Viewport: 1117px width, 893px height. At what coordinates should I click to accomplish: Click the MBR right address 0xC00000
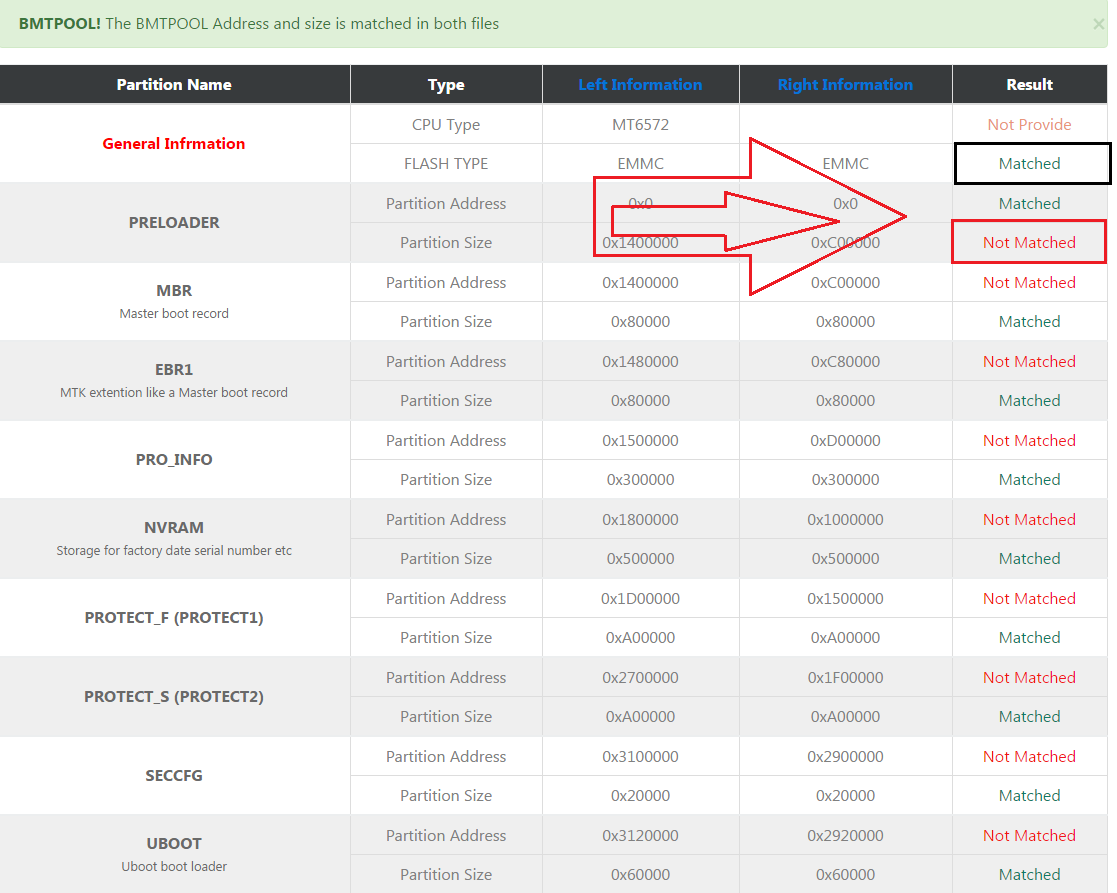click(x=846, y=283)
